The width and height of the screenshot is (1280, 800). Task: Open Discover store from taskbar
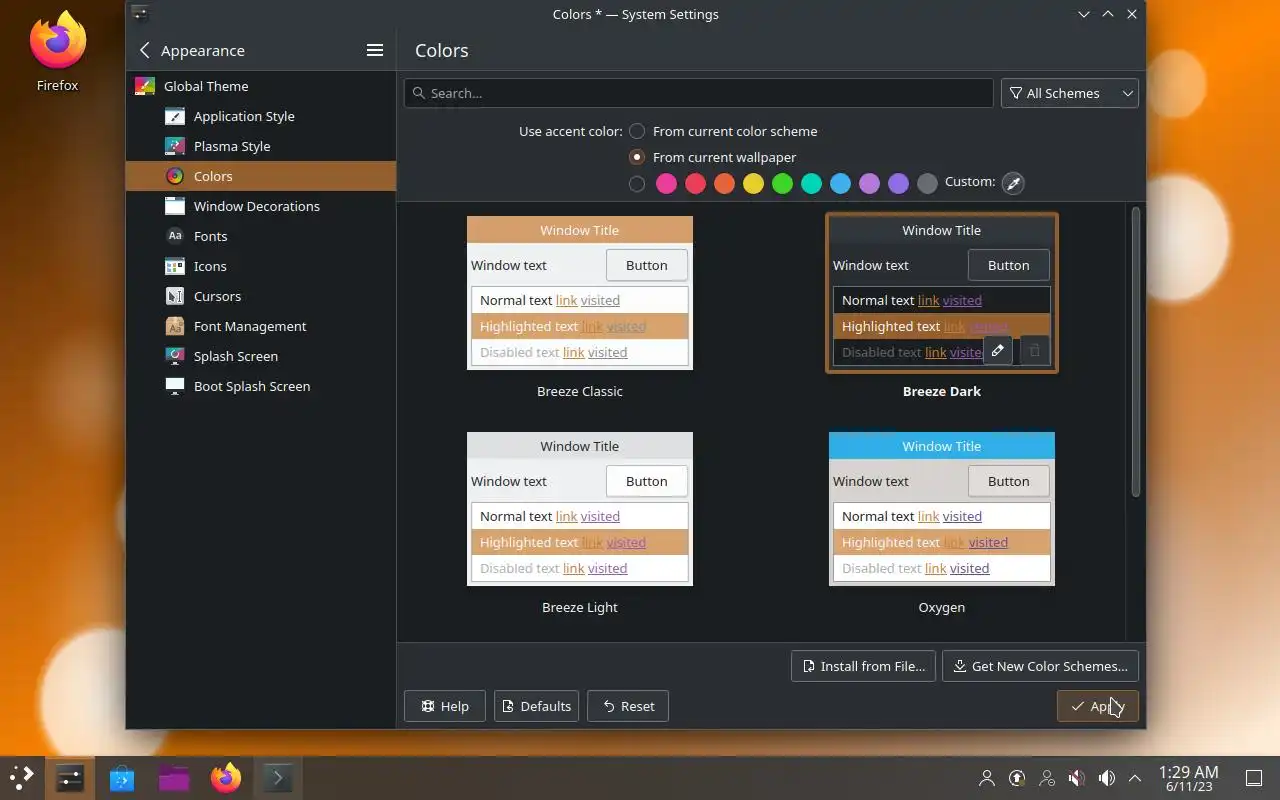(x=122, y=777)
